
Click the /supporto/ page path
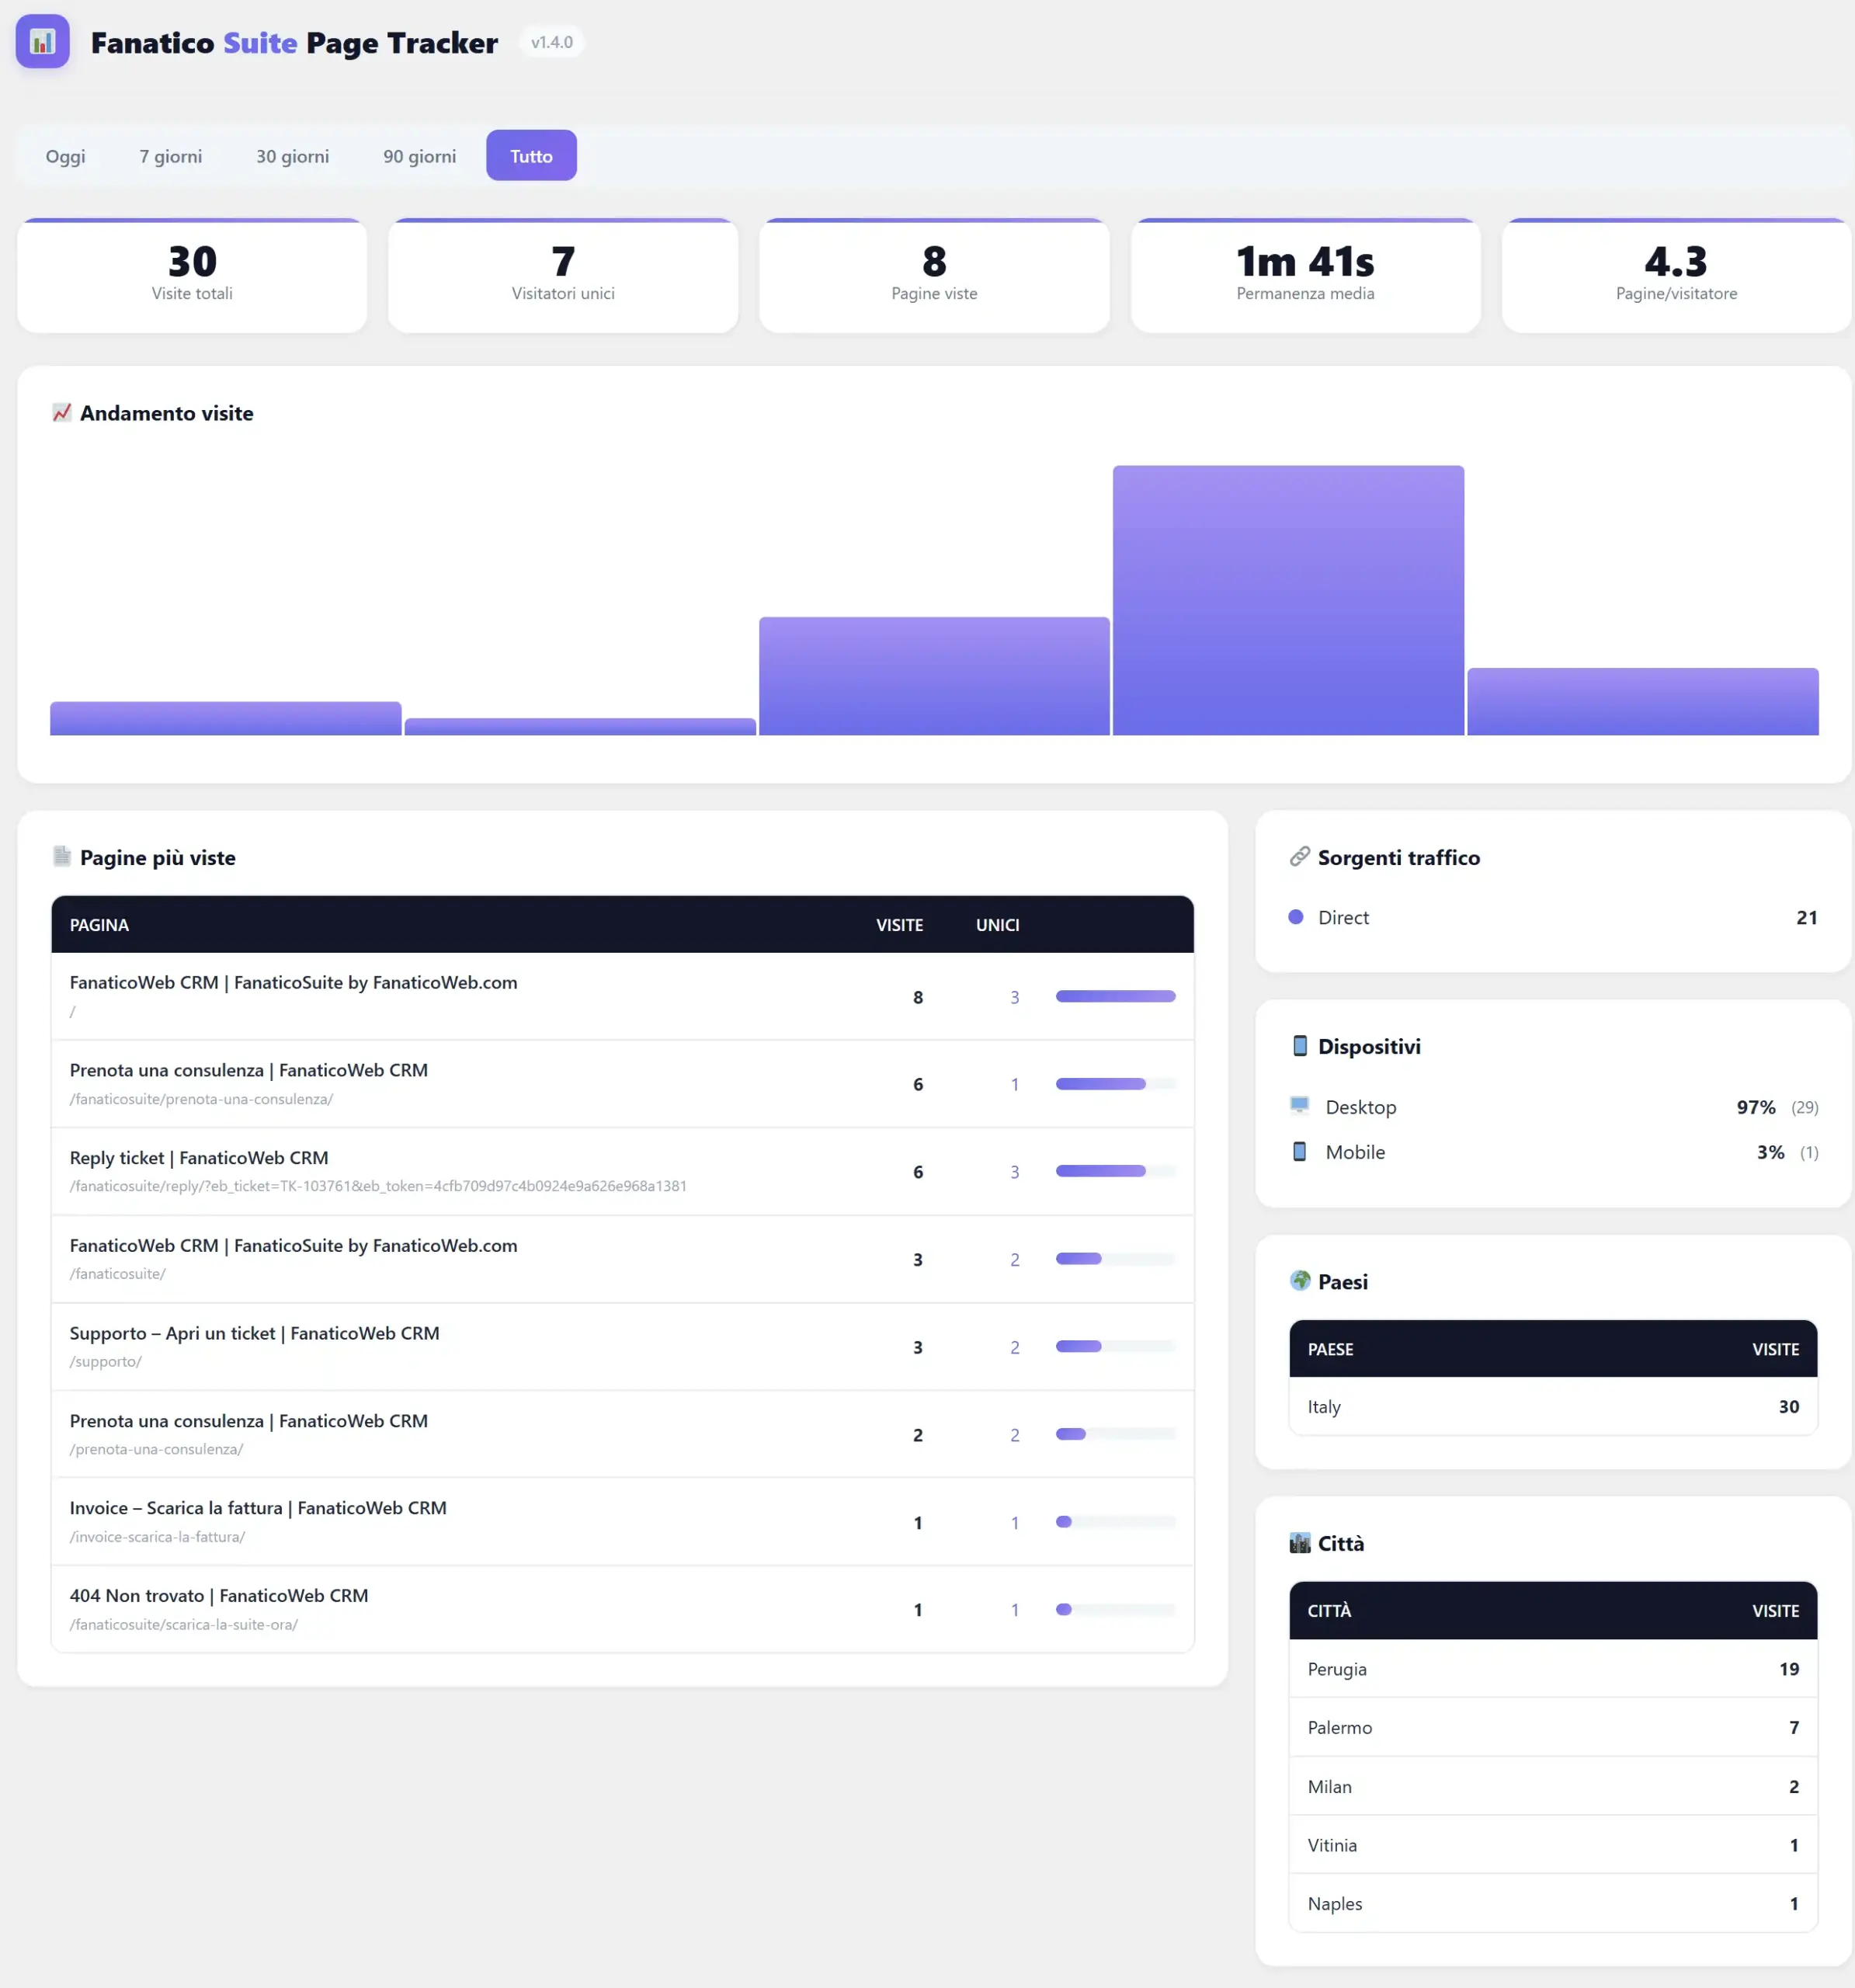[x=105, y=1361]
